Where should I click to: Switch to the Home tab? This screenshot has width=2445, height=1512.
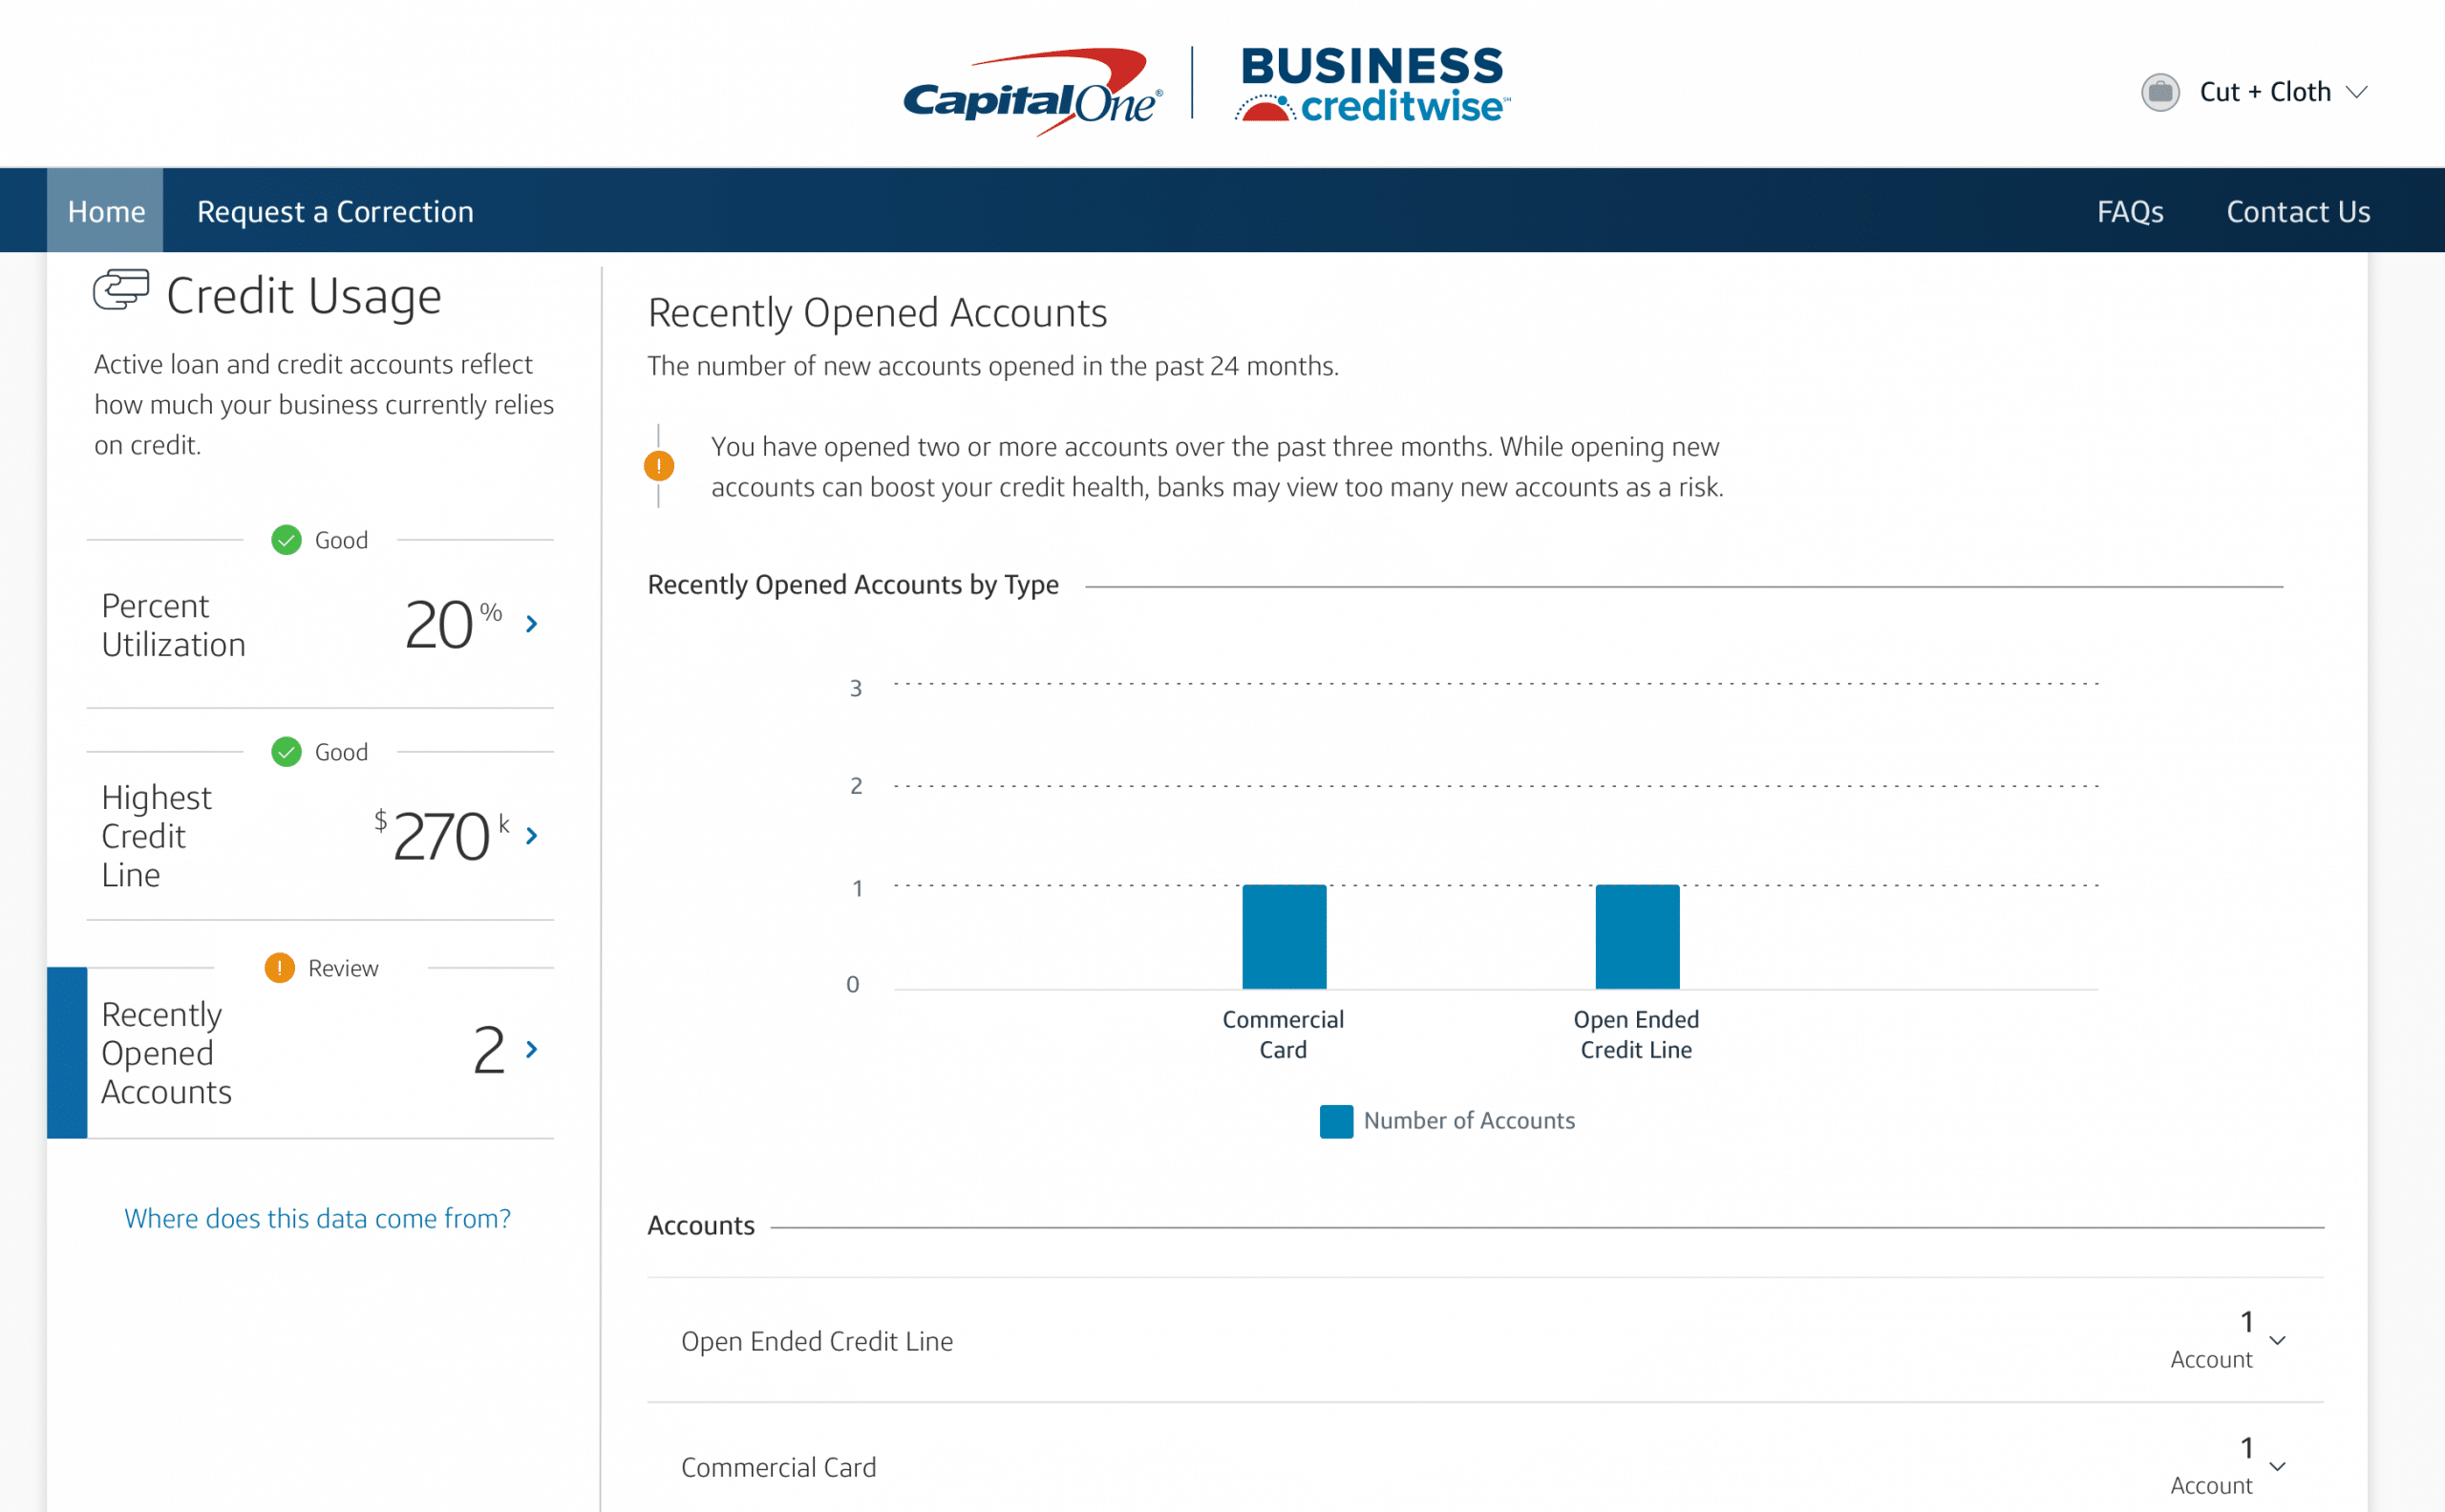point(105,211)
